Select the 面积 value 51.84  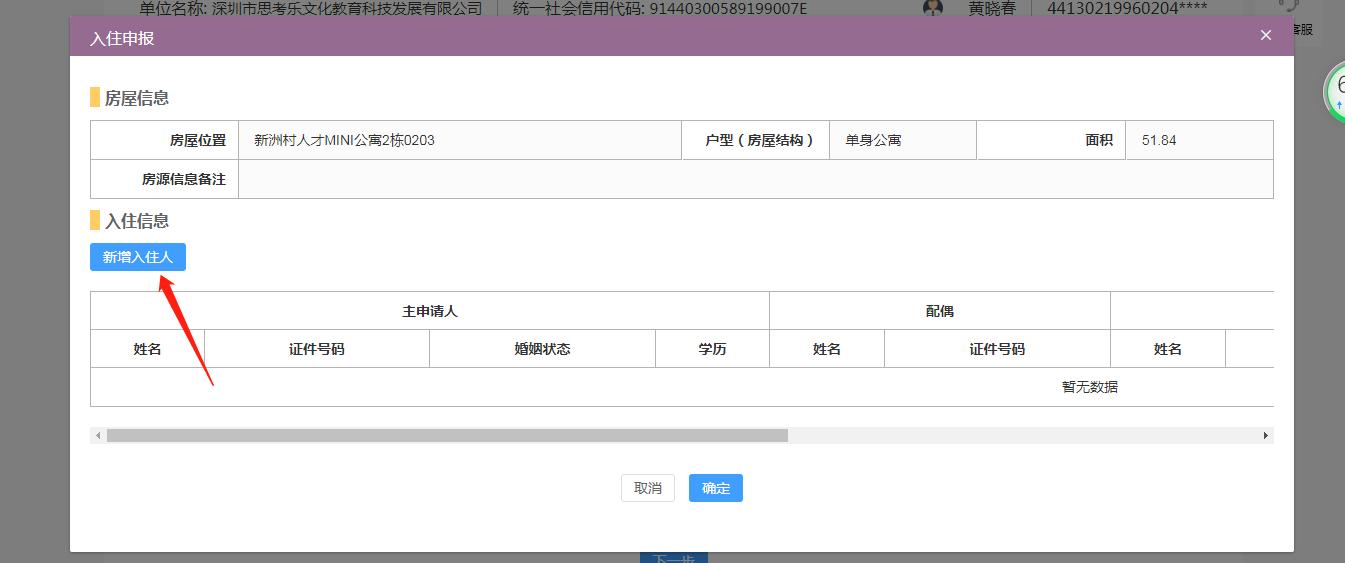click(1159, 140)
